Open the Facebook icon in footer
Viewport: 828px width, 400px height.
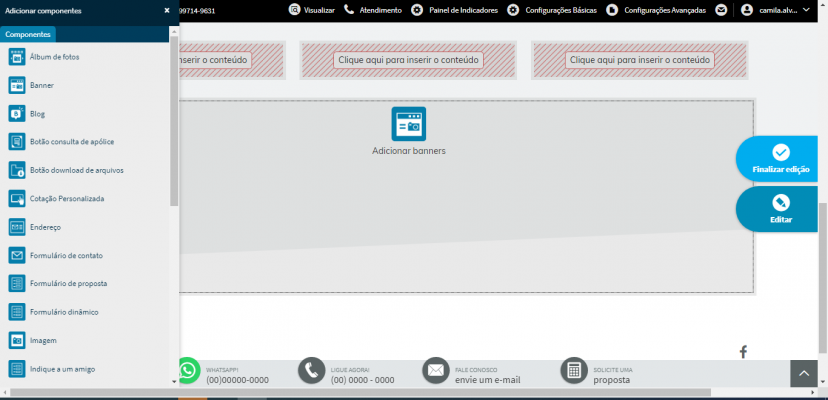pos(743,352)
